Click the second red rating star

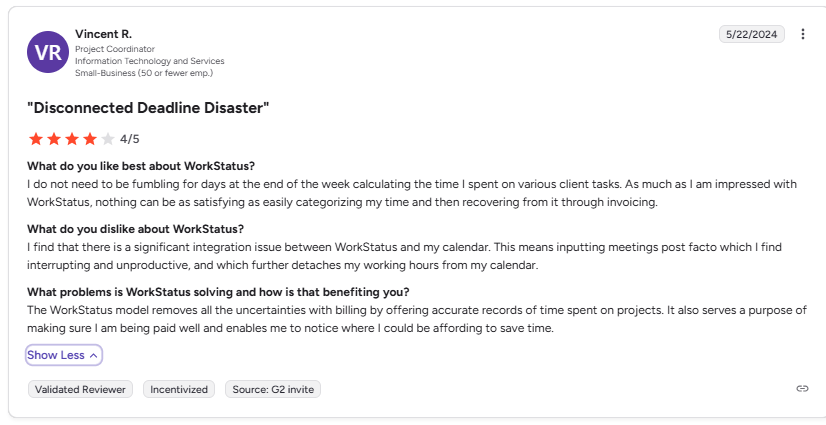pyautogui.click(x=54, y=139)
